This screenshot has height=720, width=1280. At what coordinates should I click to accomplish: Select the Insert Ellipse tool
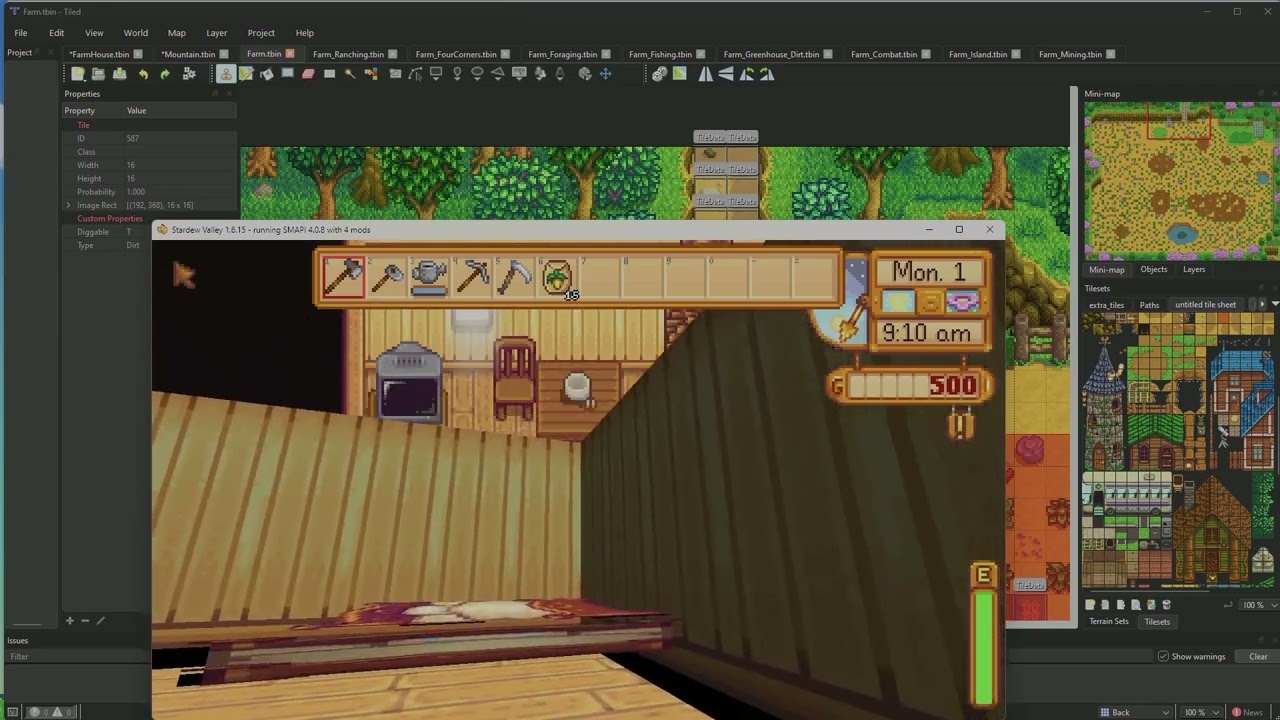478,74
